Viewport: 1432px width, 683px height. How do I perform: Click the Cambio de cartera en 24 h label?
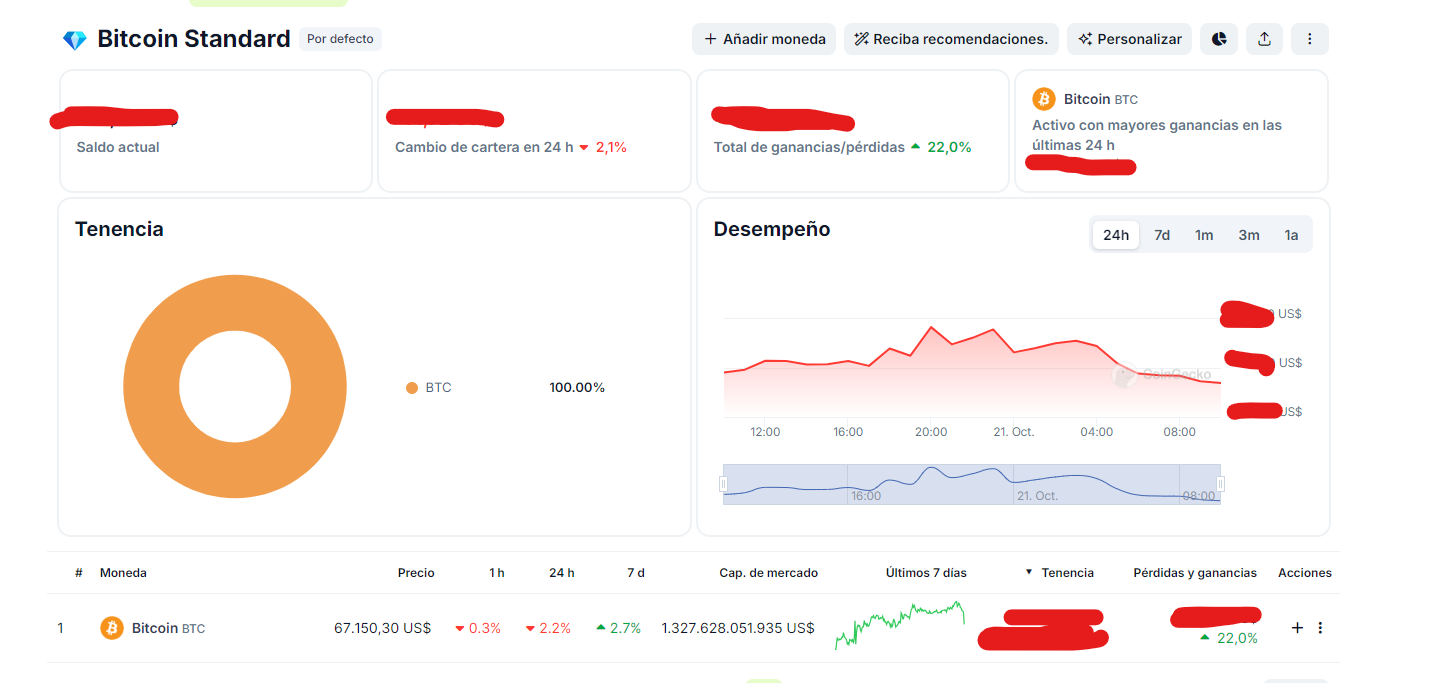tap(484, 147)
